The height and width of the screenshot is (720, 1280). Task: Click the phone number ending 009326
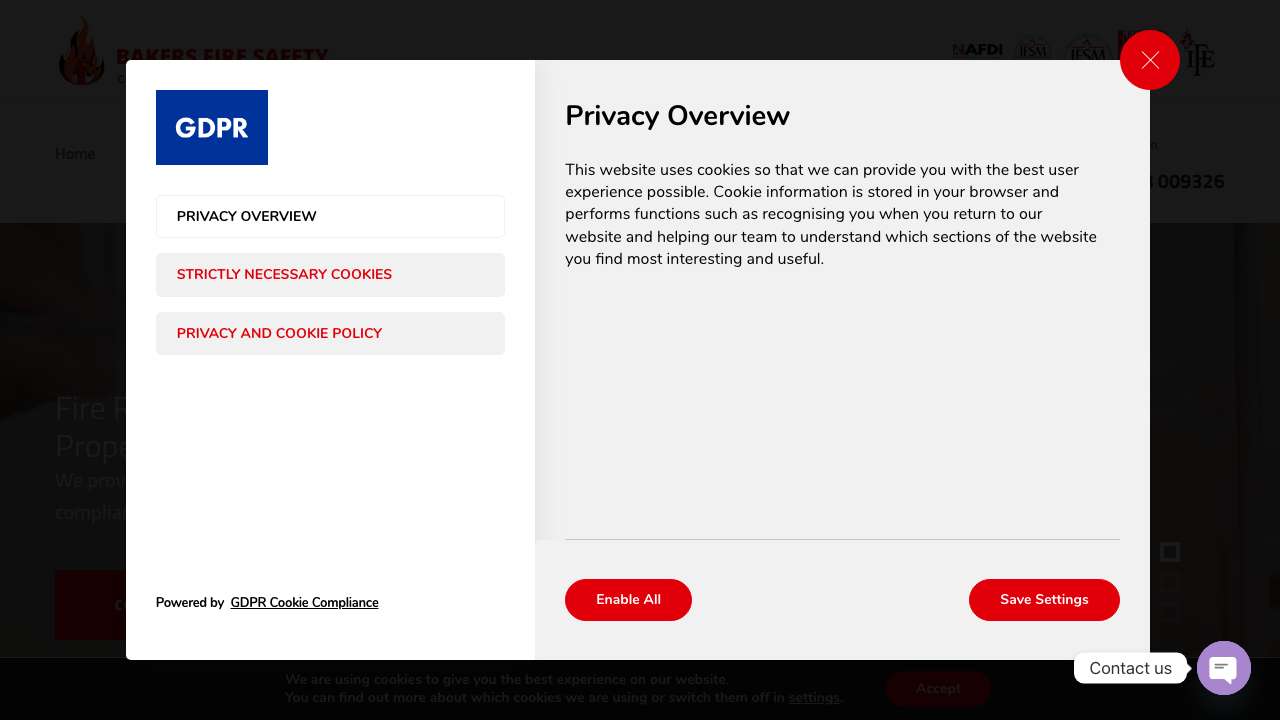[x=1190, y=182]
